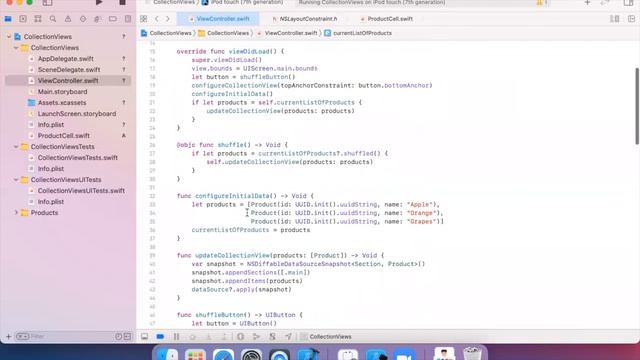The height and width of the screenshot is (360, 640).
Task: Toggle recent files filter clock icon
Action: coord(118,337)
